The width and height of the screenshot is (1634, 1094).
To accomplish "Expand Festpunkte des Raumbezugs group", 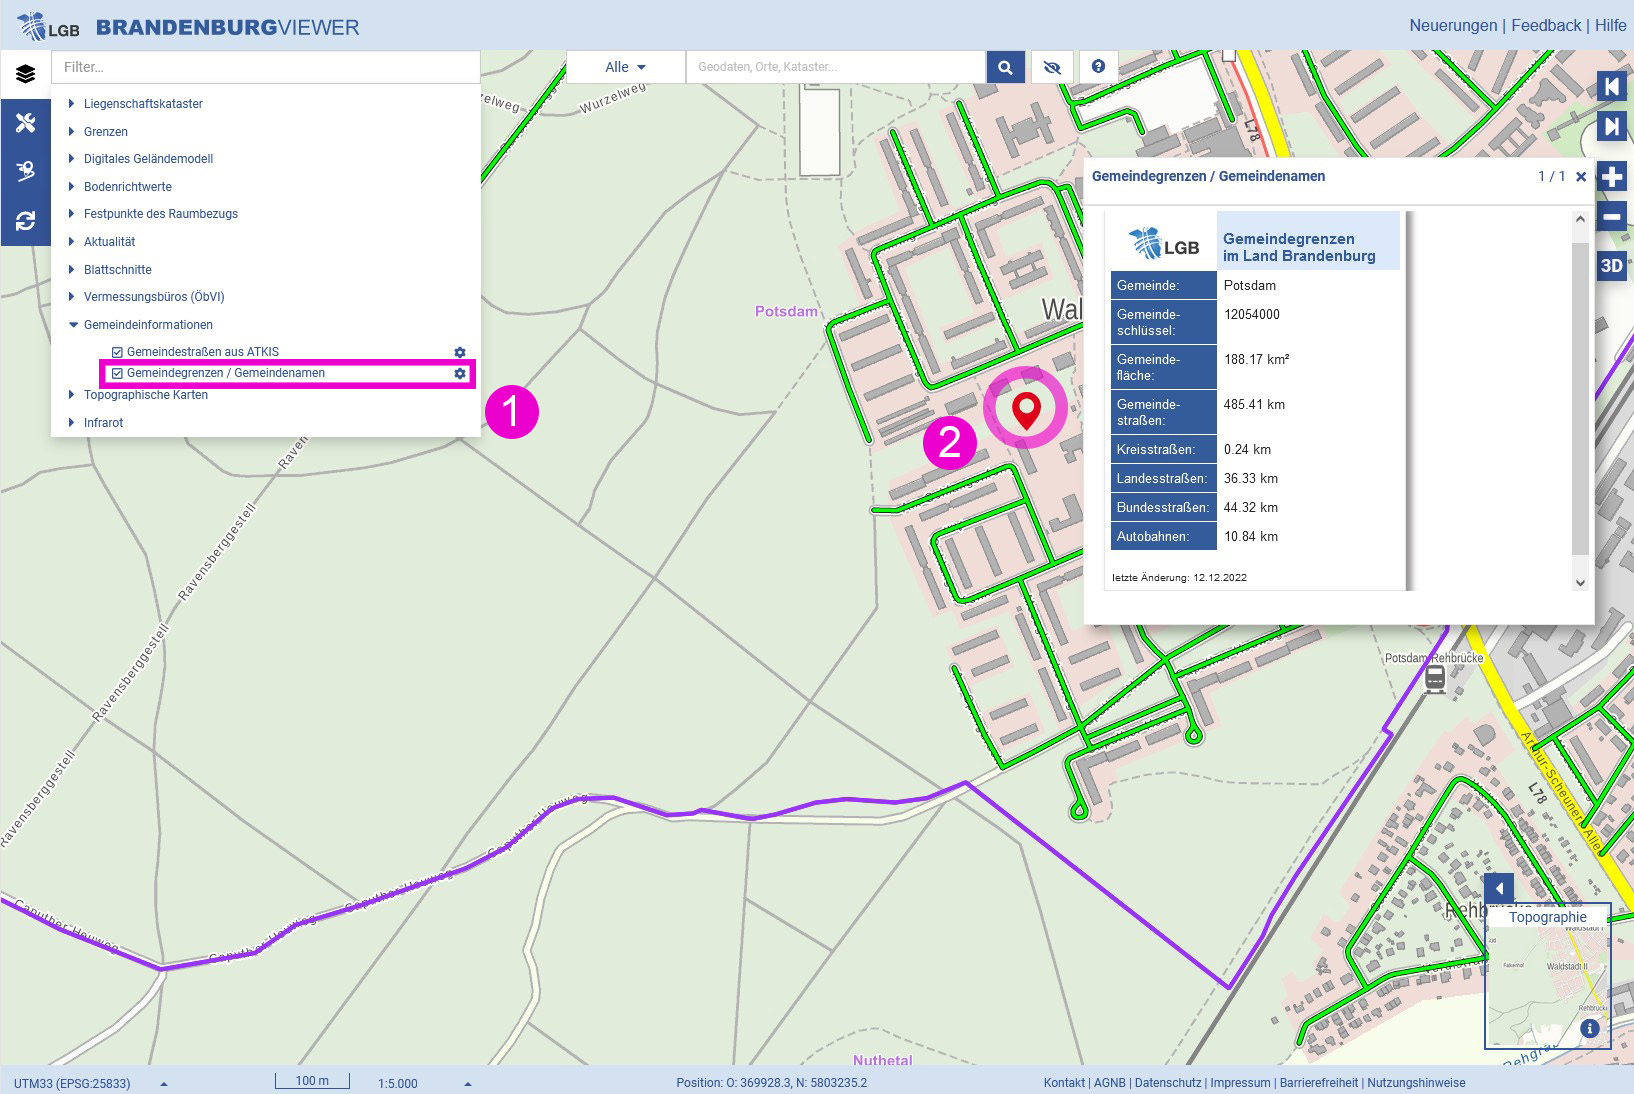I will pyautogui.click(x=71, y=214).
